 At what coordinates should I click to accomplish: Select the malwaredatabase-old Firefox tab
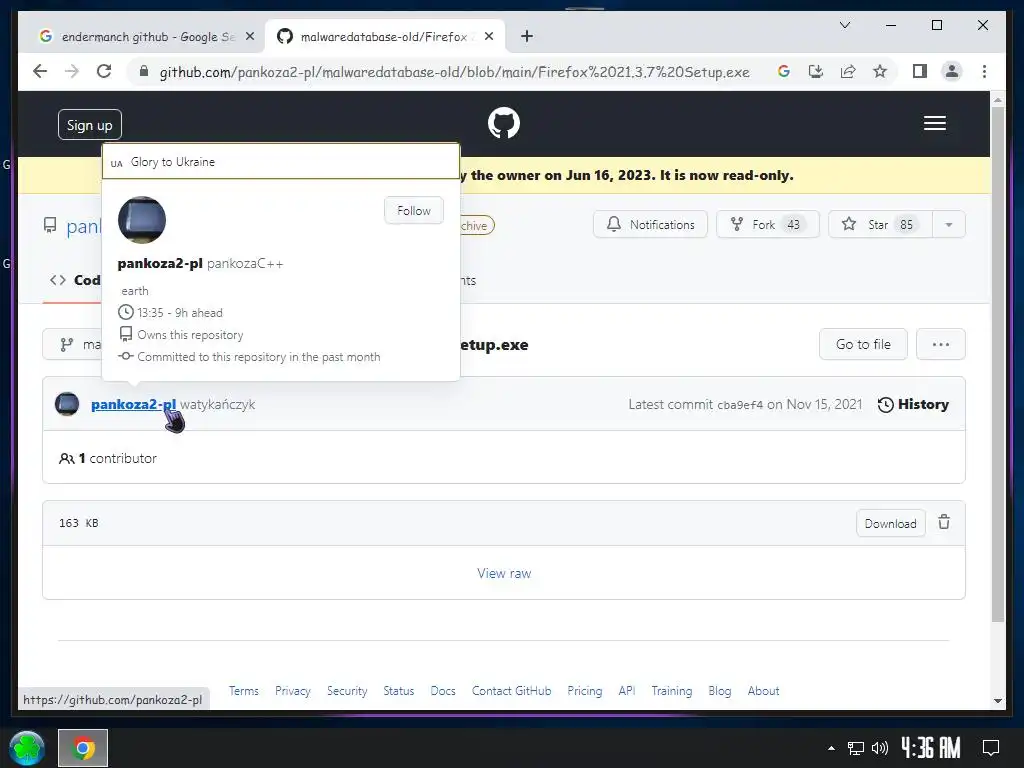[385, 37]
